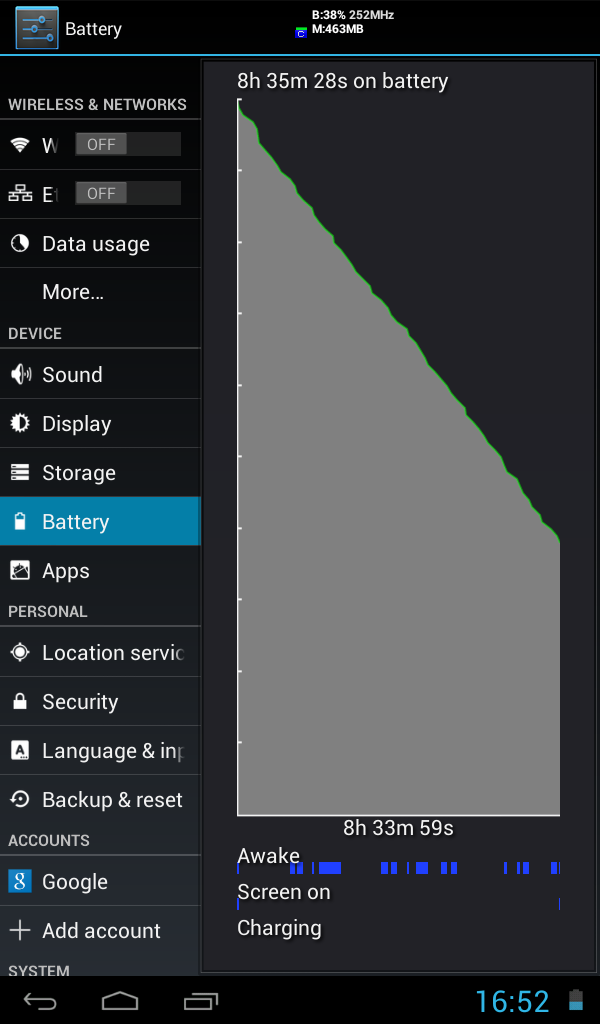Tap Add account option
Screen dimensions: 600x1024
point(100,930)
